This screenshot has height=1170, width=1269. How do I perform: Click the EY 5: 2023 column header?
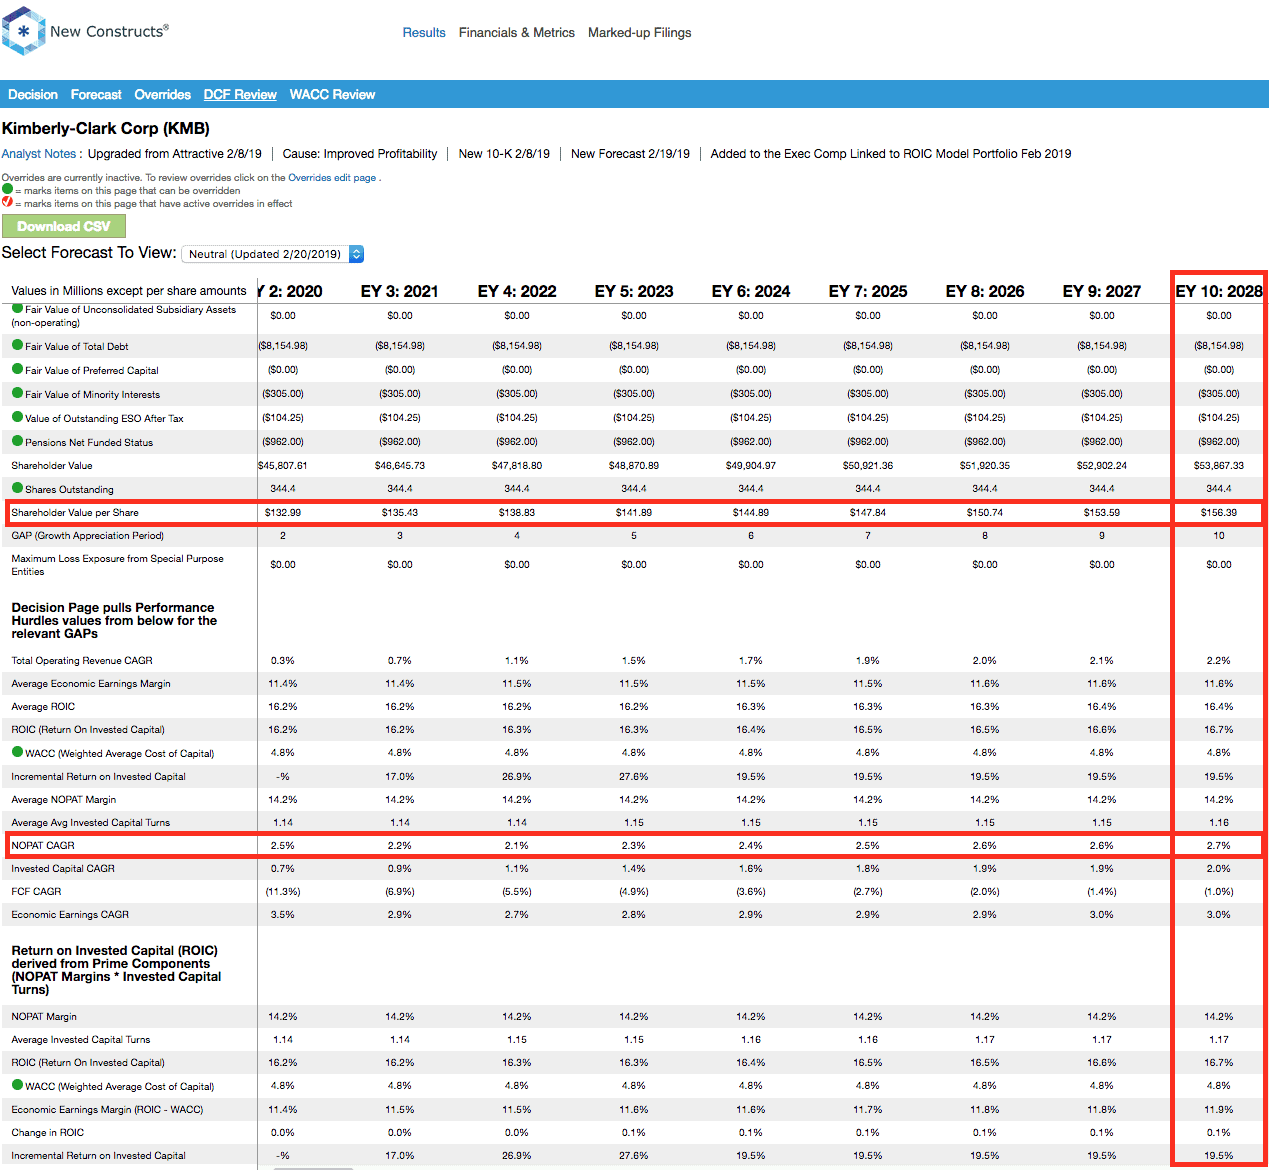pos(634,291)
